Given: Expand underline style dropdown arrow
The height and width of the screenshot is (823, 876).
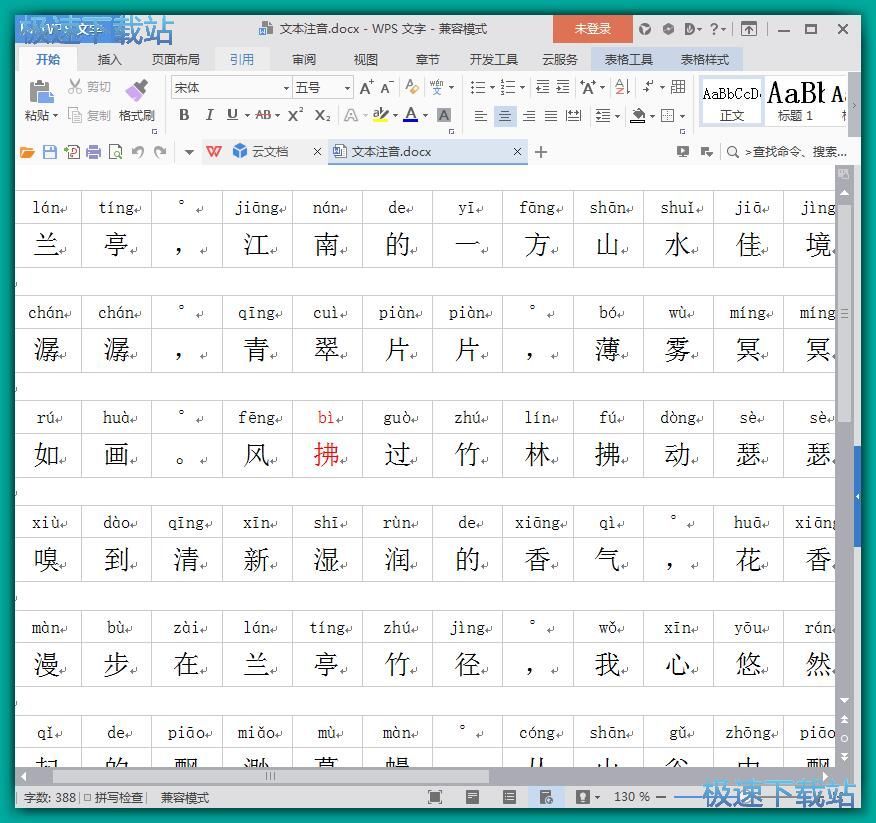Looking at the screenshot, I should 247,116.
